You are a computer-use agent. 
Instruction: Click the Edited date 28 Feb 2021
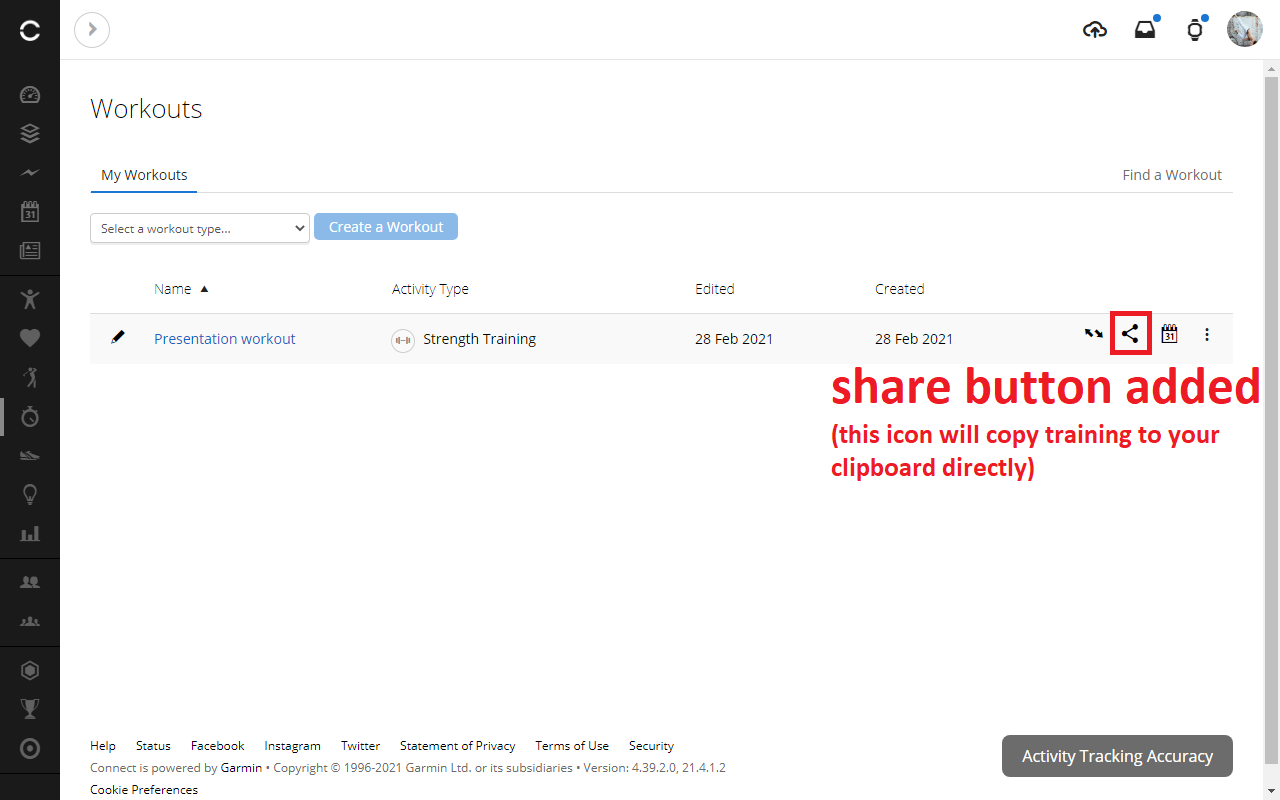(x=734, y=339)
